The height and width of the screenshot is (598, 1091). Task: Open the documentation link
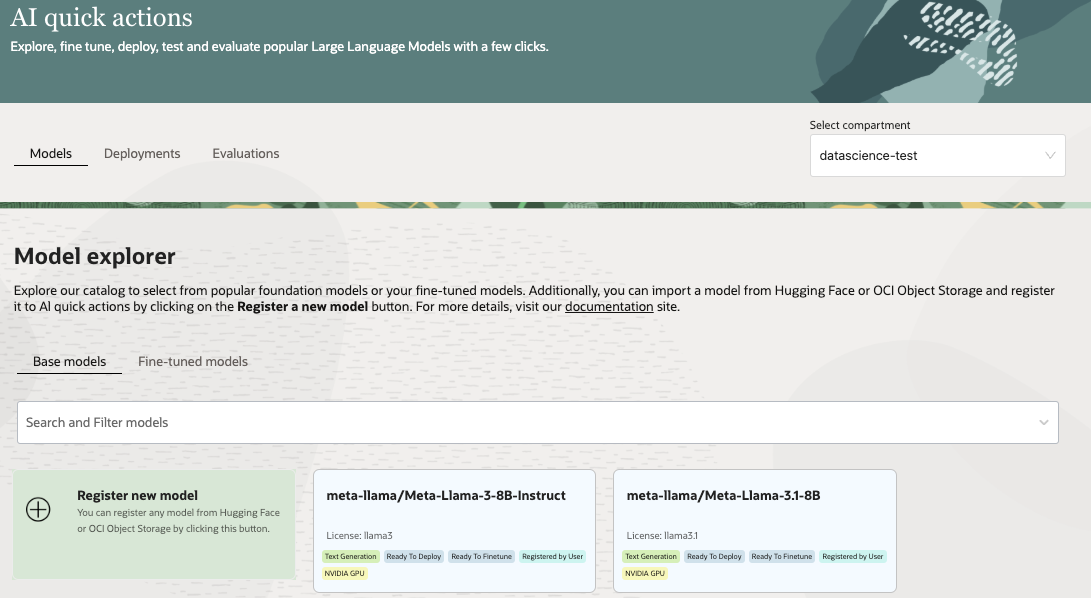click(x=609, y=306)
